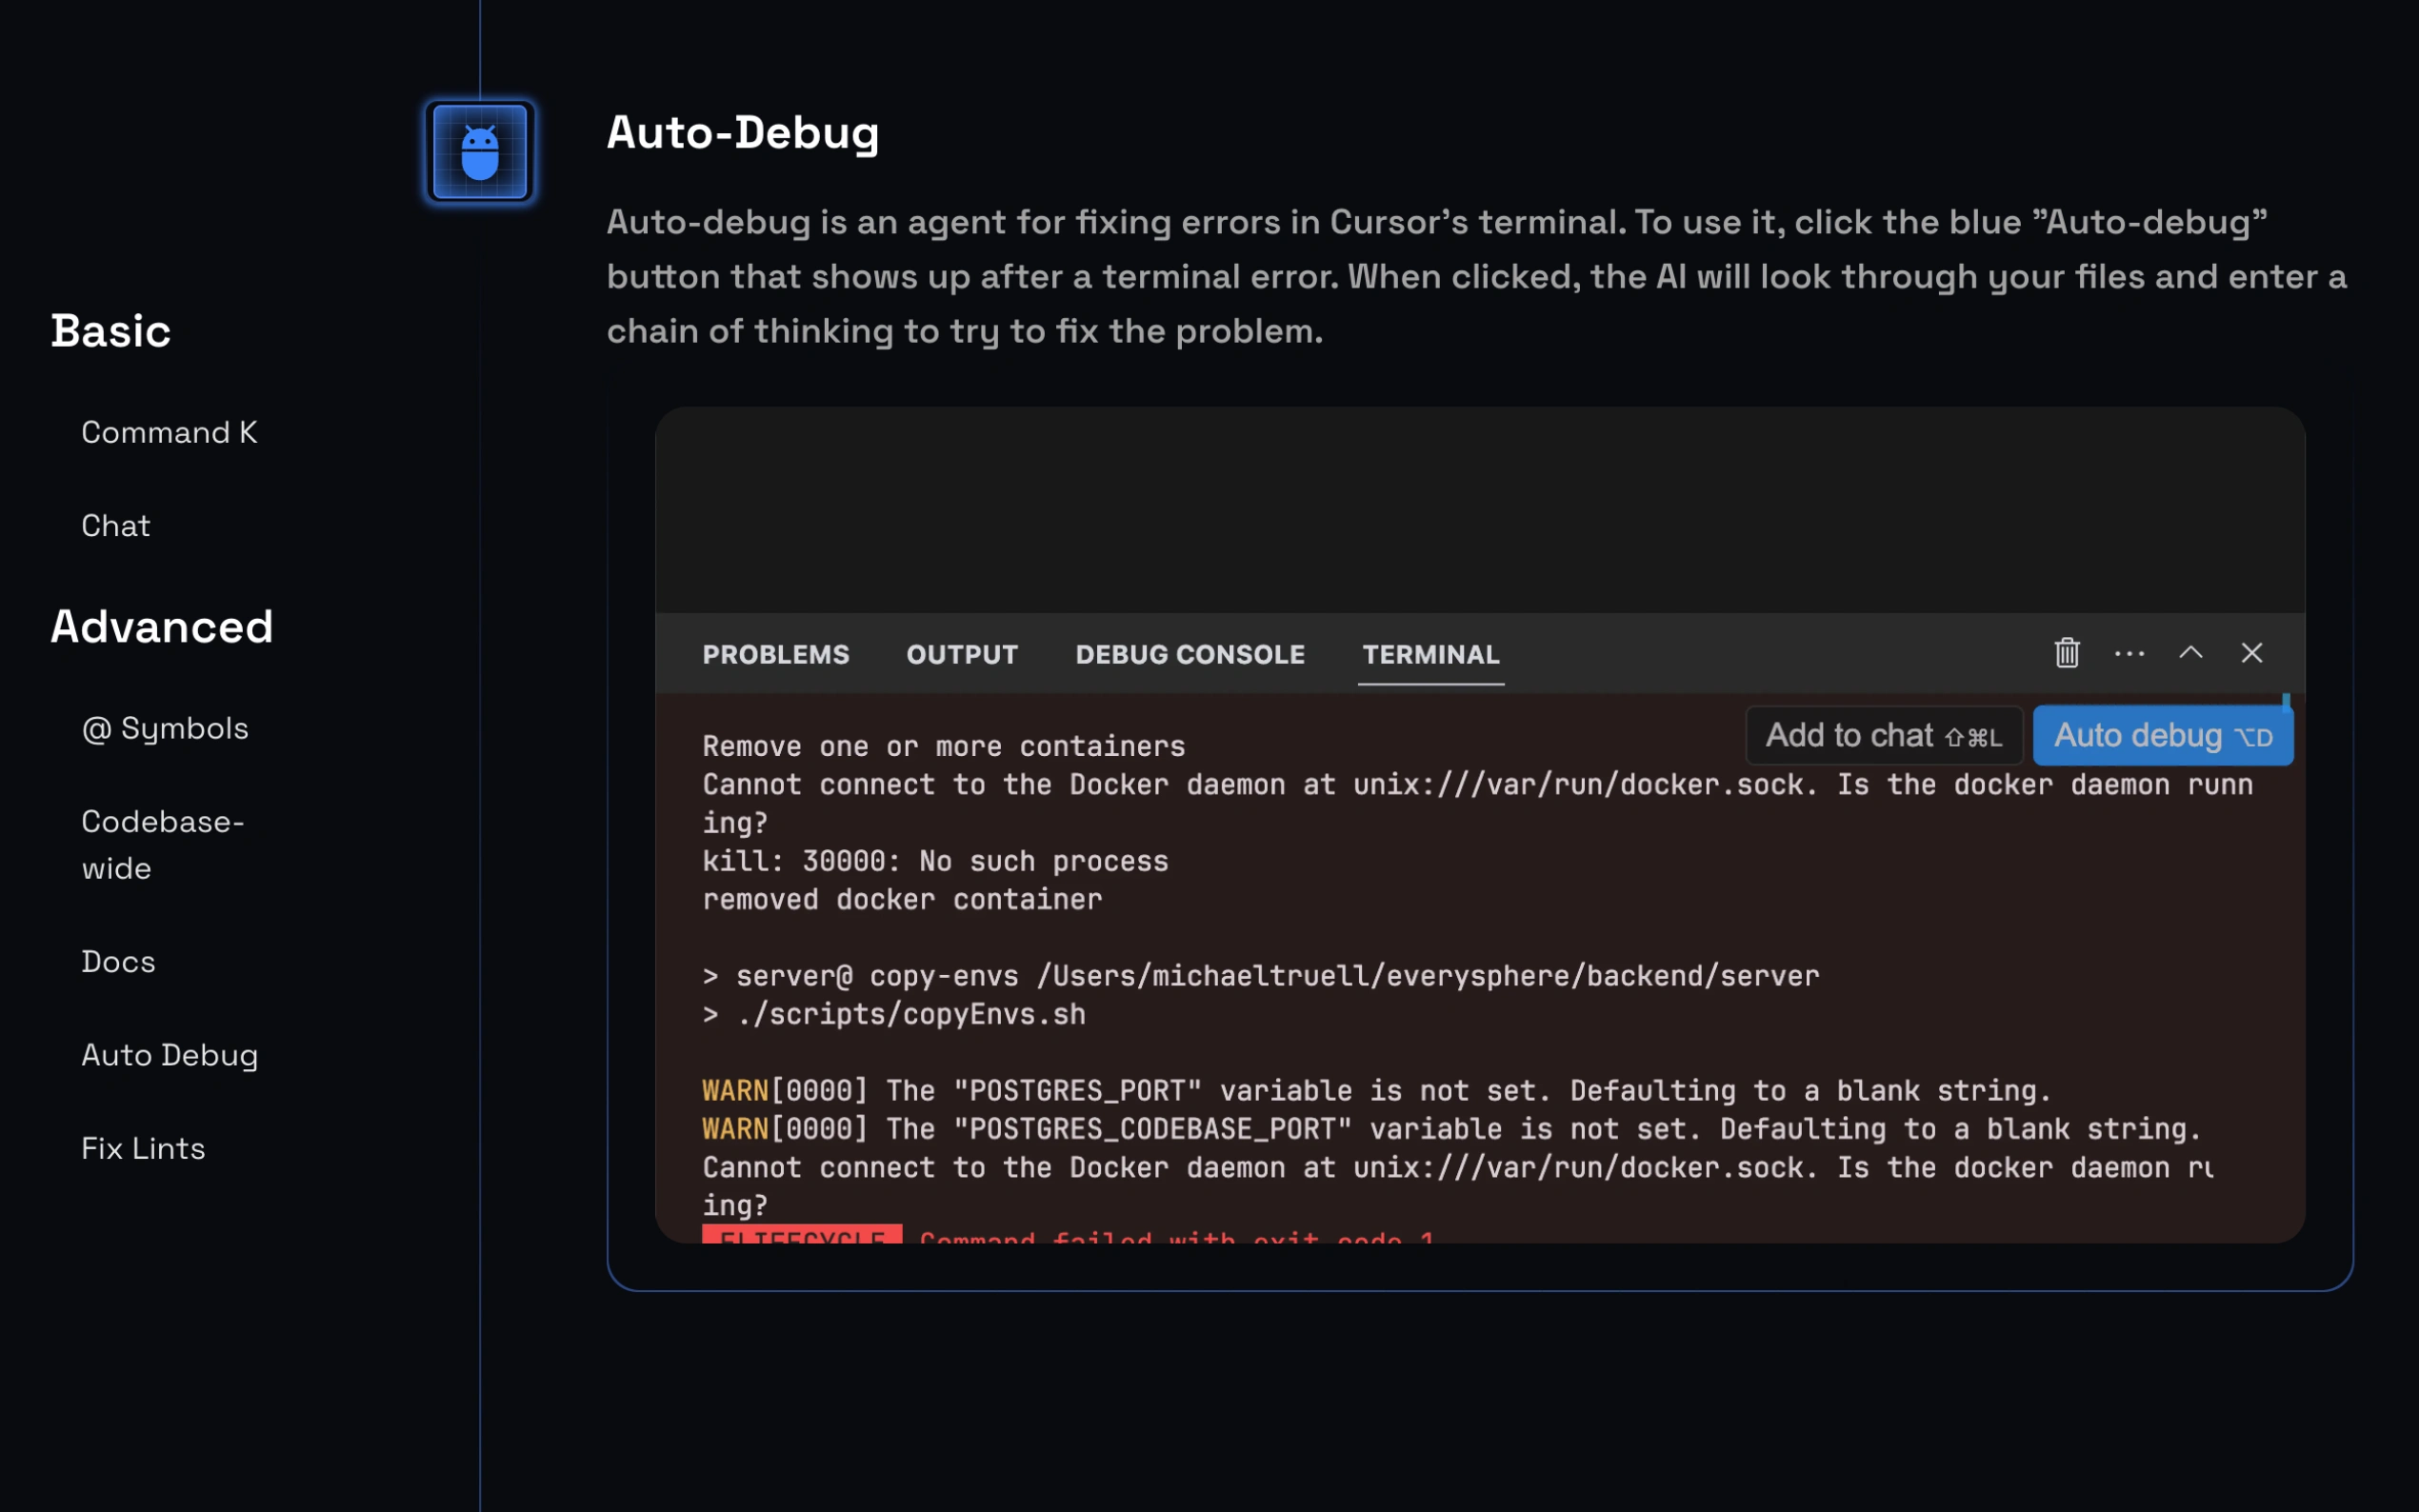
Task: Open the DEBUG CONSOLE tab
Action: (x=1189, y=655)
